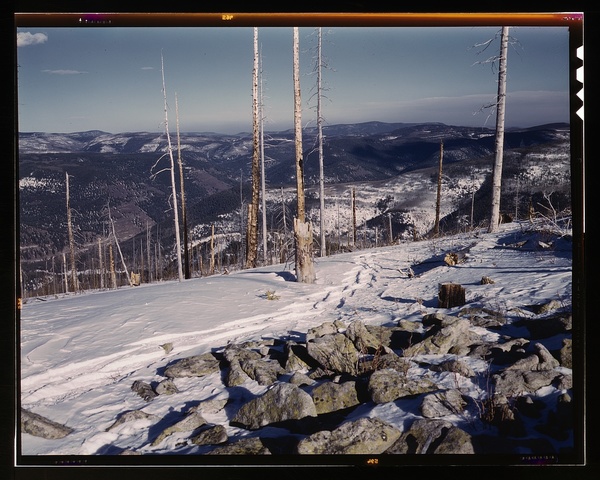Viewport: 600px width, 480px height.
Task: Click the thin curved bare tree left of center
Action: coord(171,170)
